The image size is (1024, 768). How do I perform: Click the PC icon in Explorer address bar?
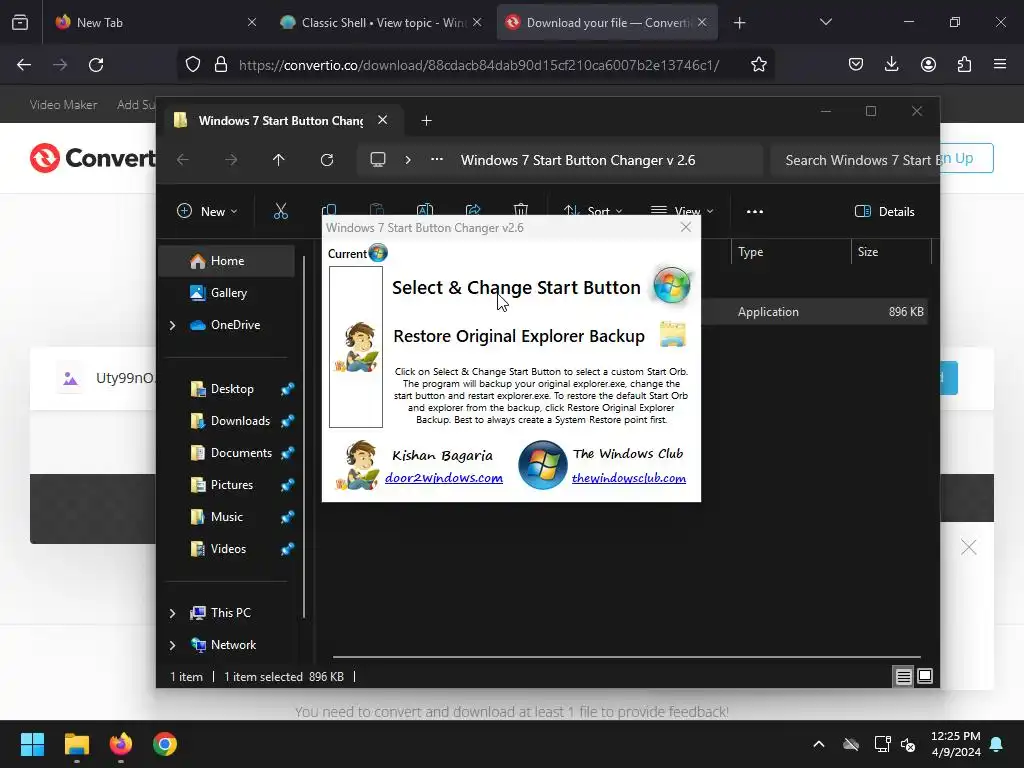(x=377, y=160)
